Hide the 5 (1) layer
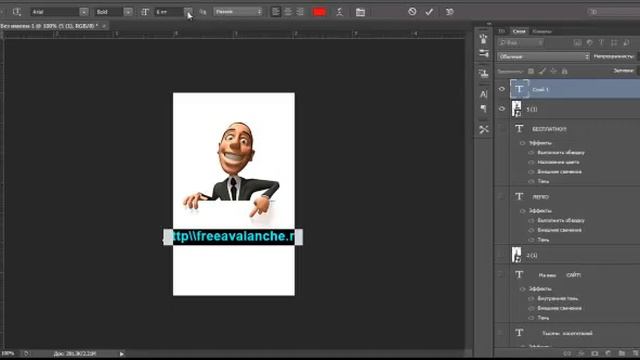 (x=502, y=109)
